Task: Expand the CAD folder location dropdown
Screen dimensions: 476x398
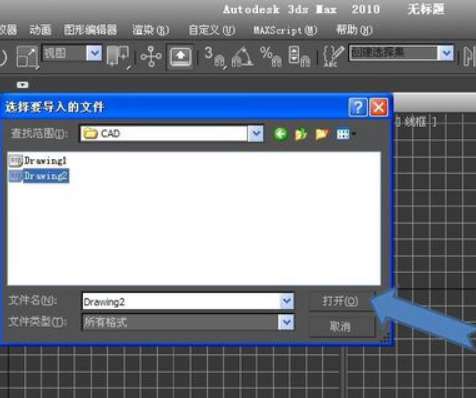Action: (256, 134)
